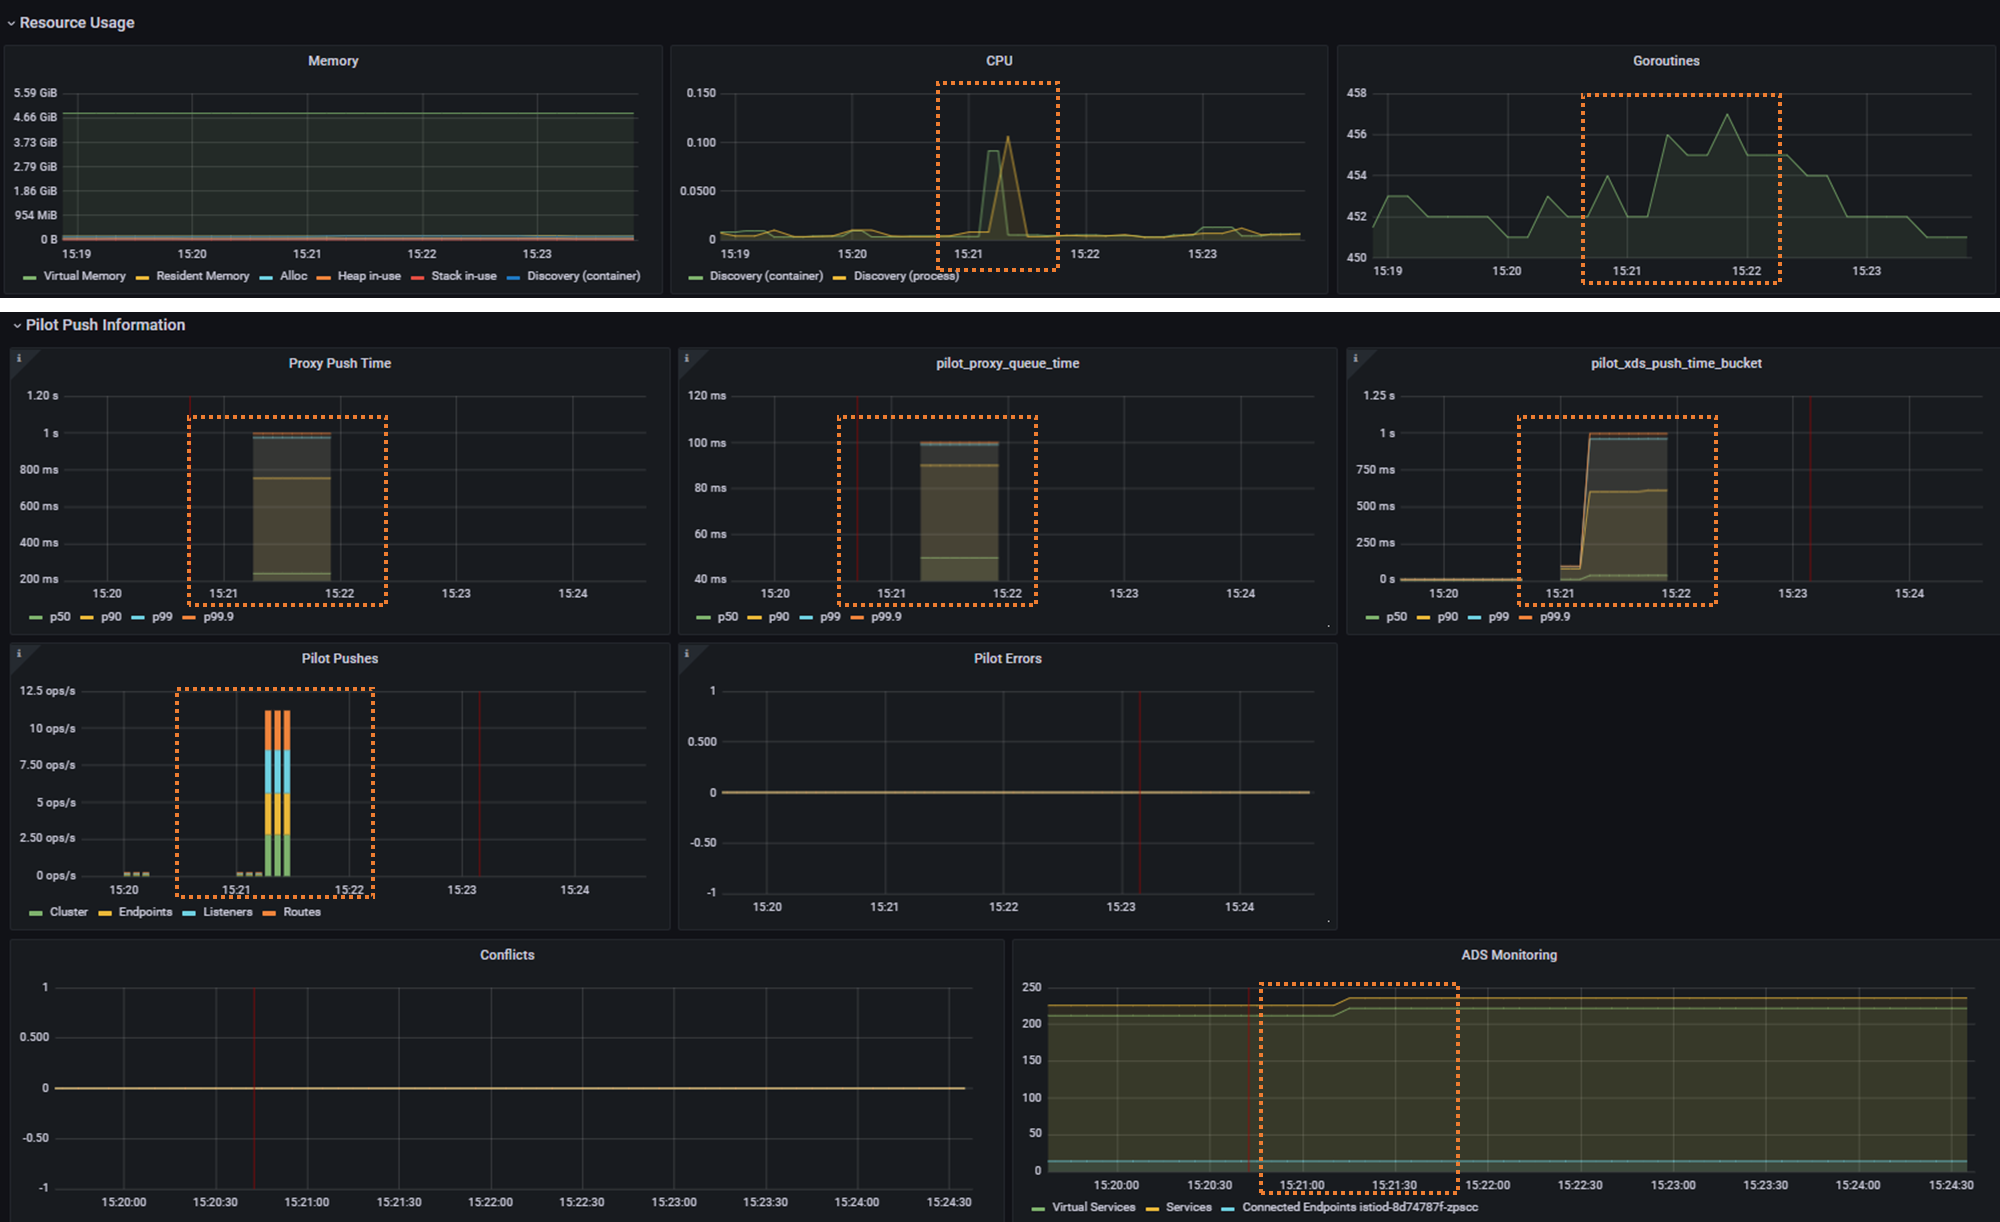
Task: Toggle Heap in-use series in Memory legend
Action: click(368, 276)
